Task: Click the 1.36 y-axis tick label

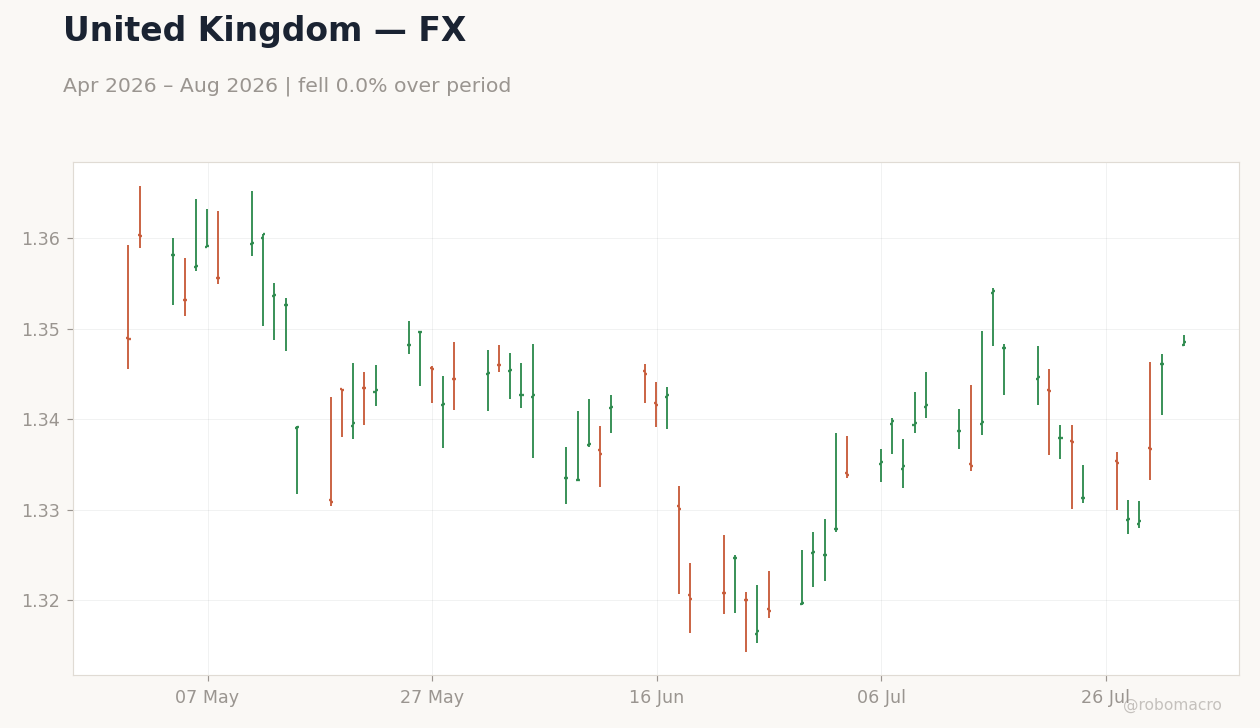Action: click(x=41, y=239)
